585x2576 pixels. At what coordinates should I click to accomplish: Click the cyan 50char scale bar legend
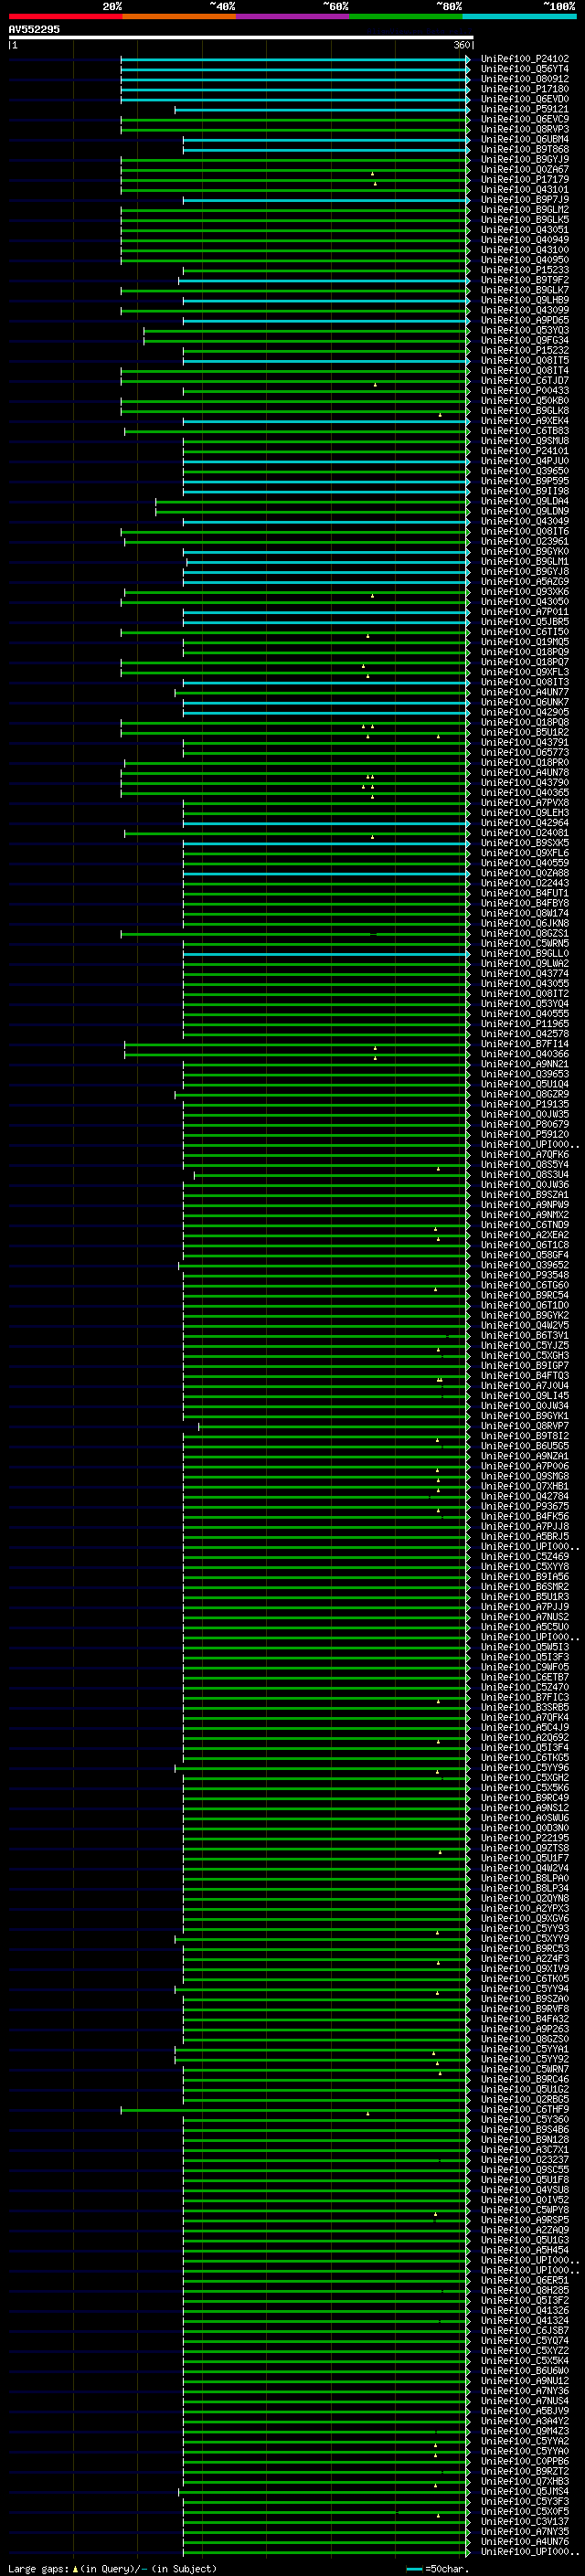[x=414, y=2568]
